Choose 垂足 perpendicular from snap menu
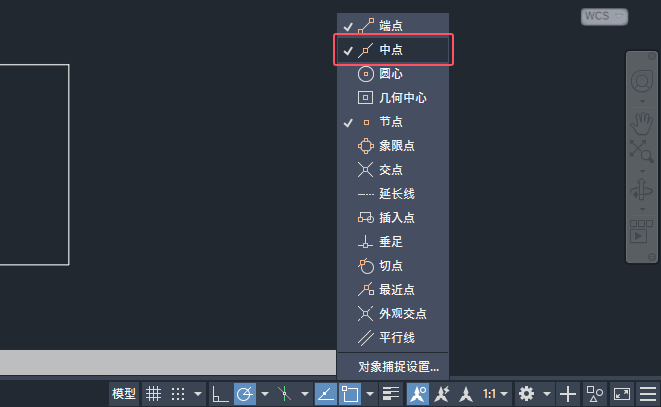Screen dimensions: 661x407 point(392,242)
